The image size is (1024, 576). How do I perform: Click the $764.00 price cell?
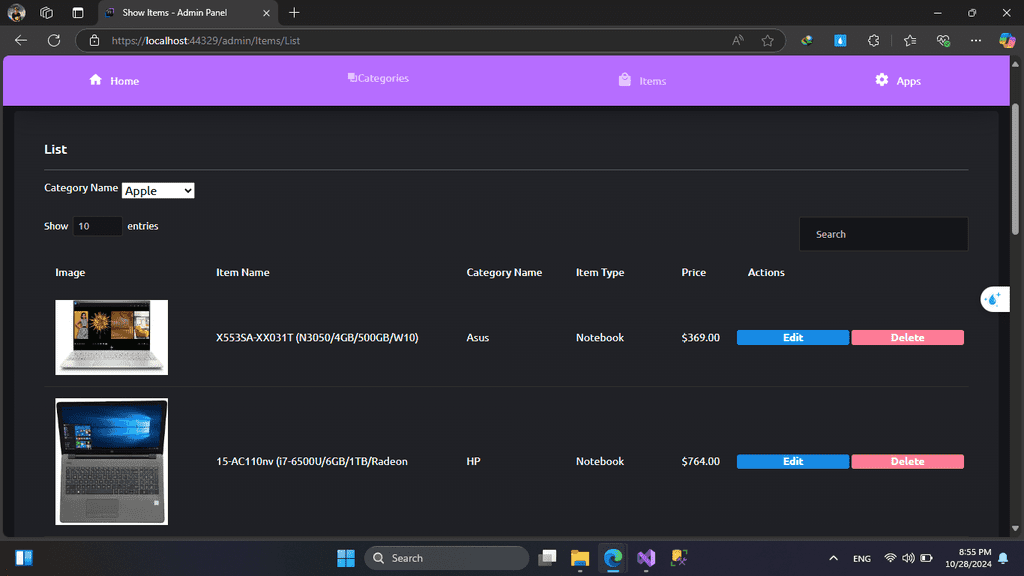click(700, 461)
